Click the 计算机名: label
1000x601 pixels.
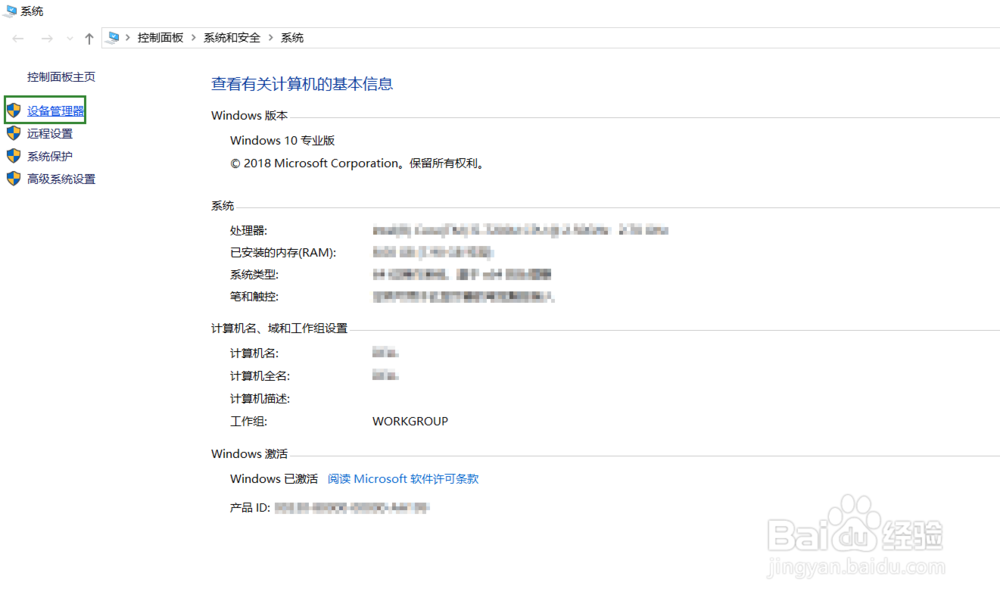point(254,353)
